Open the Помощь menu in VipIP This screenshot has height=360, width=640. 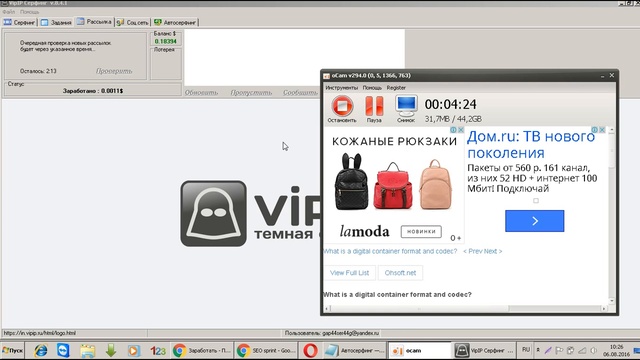tap(30, 12)
